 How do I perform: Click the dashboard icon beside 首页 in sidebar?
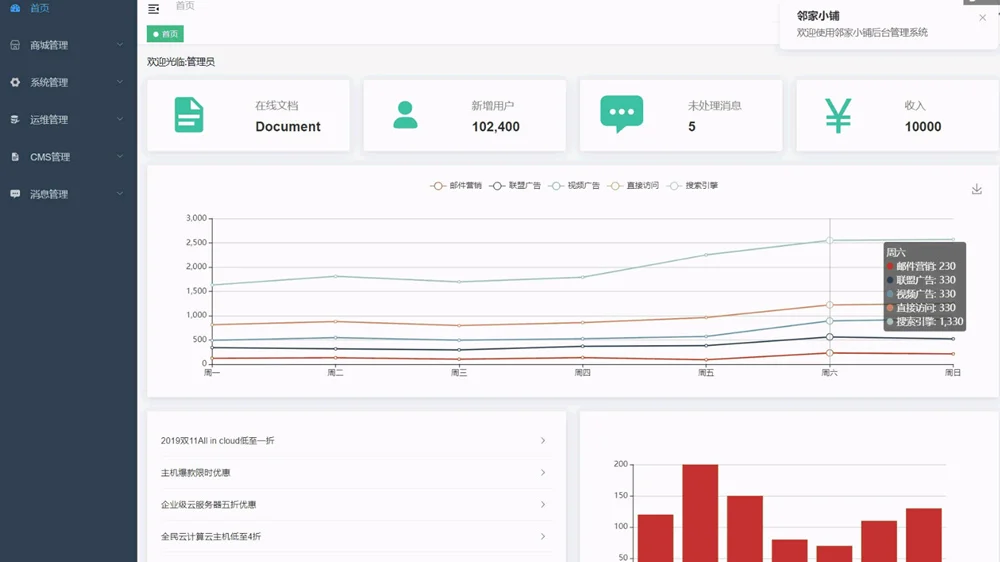coord(15,8)
